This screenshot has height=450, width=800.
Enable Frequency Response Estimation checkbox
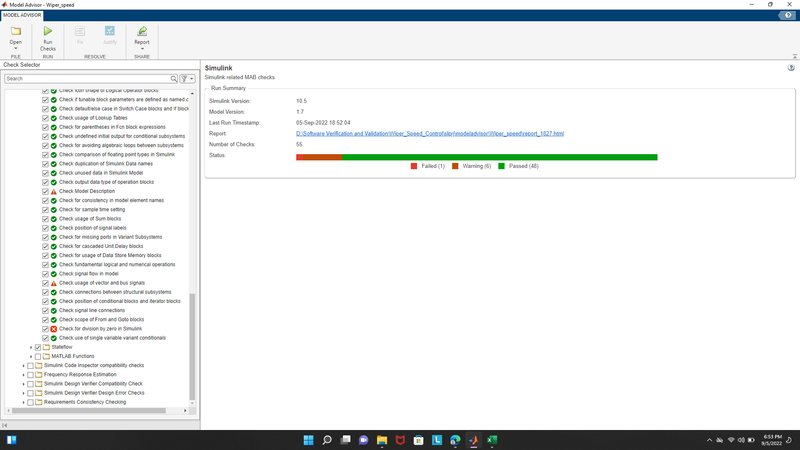30,375
